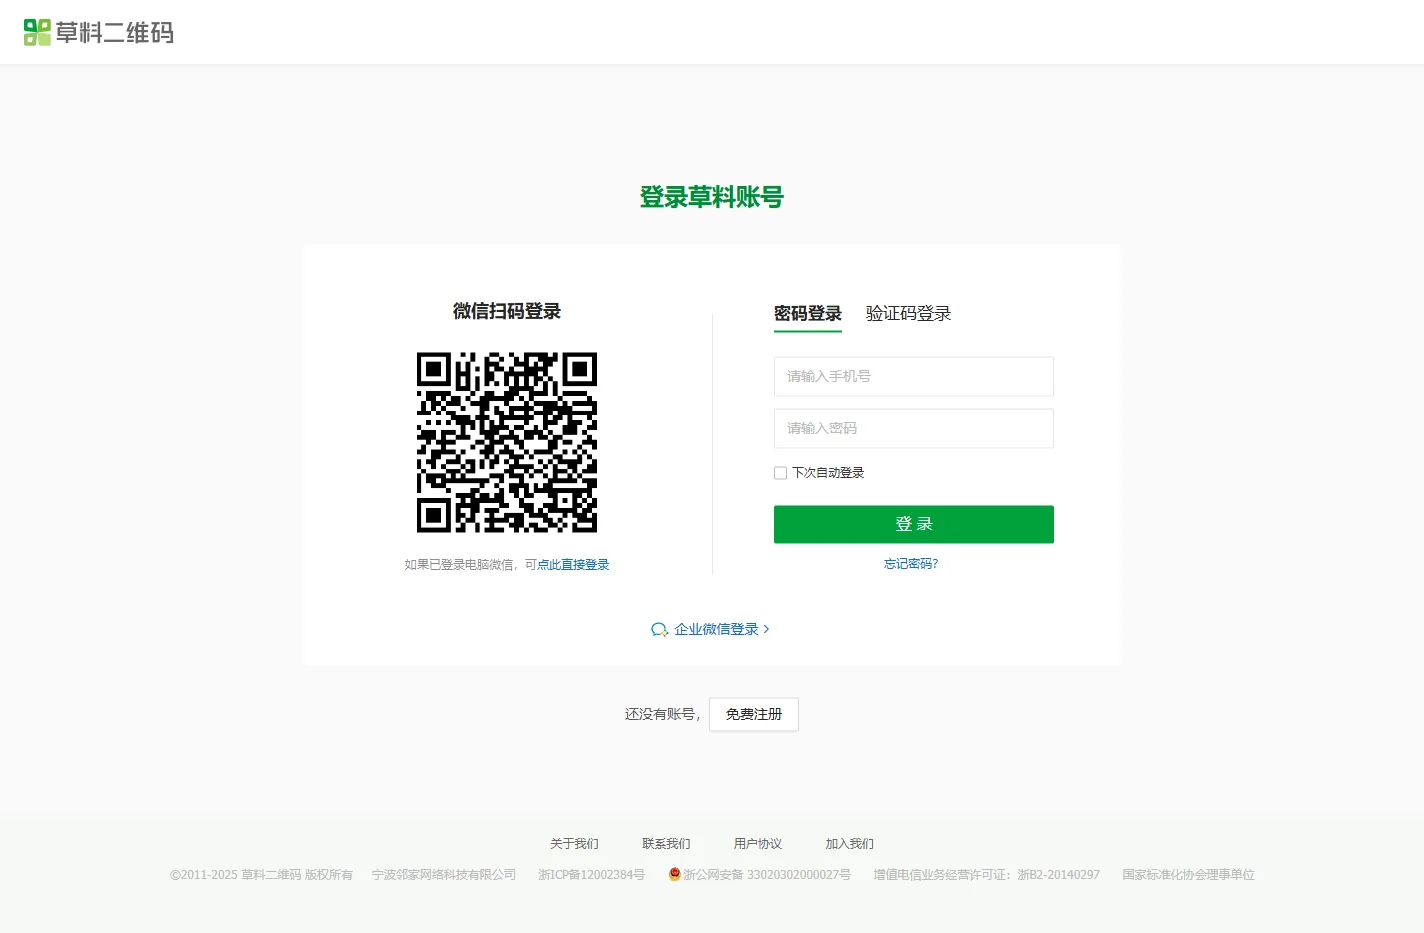Click 增值电信业务经营许可证 text
This screenshot has width=1424, height=933.
coord(986,875)
